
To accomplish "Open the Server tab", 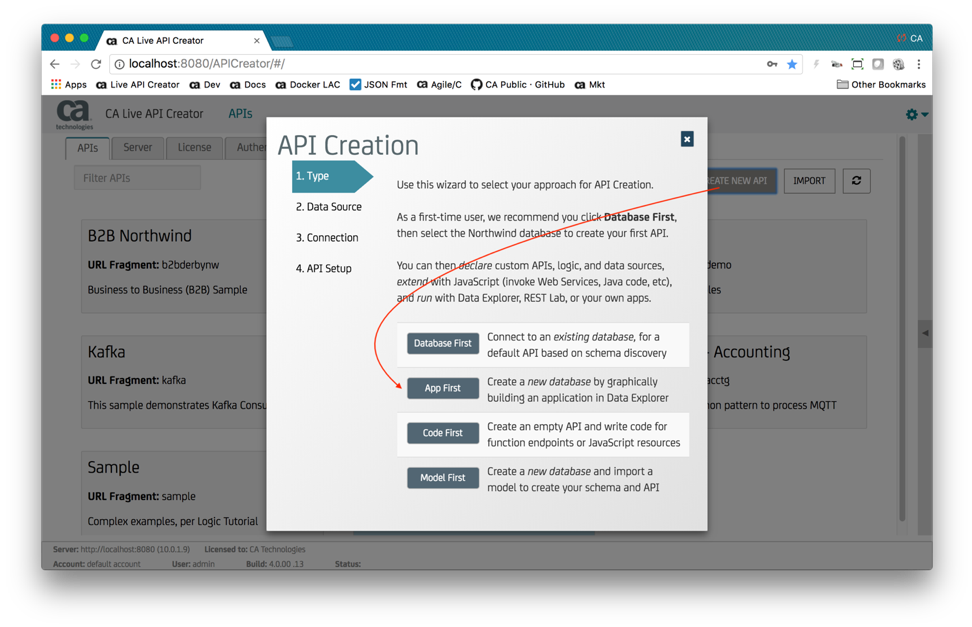I will [x=138, y=148].
